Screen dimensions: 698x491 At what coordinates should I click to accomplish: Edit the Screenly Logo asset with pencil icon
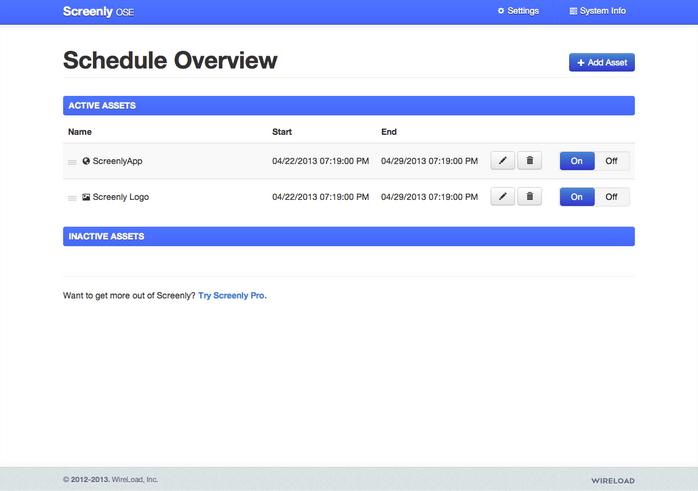[503, 196]
